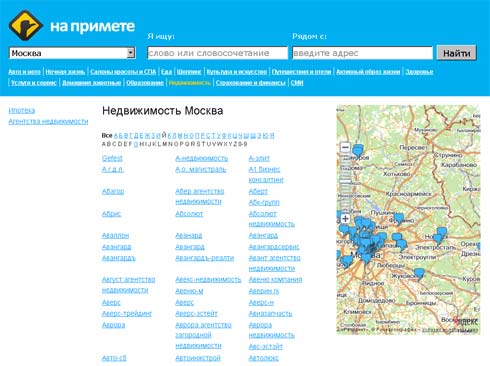
Task: Open the А.о. магистраль listing
Action: pos(201,169)
